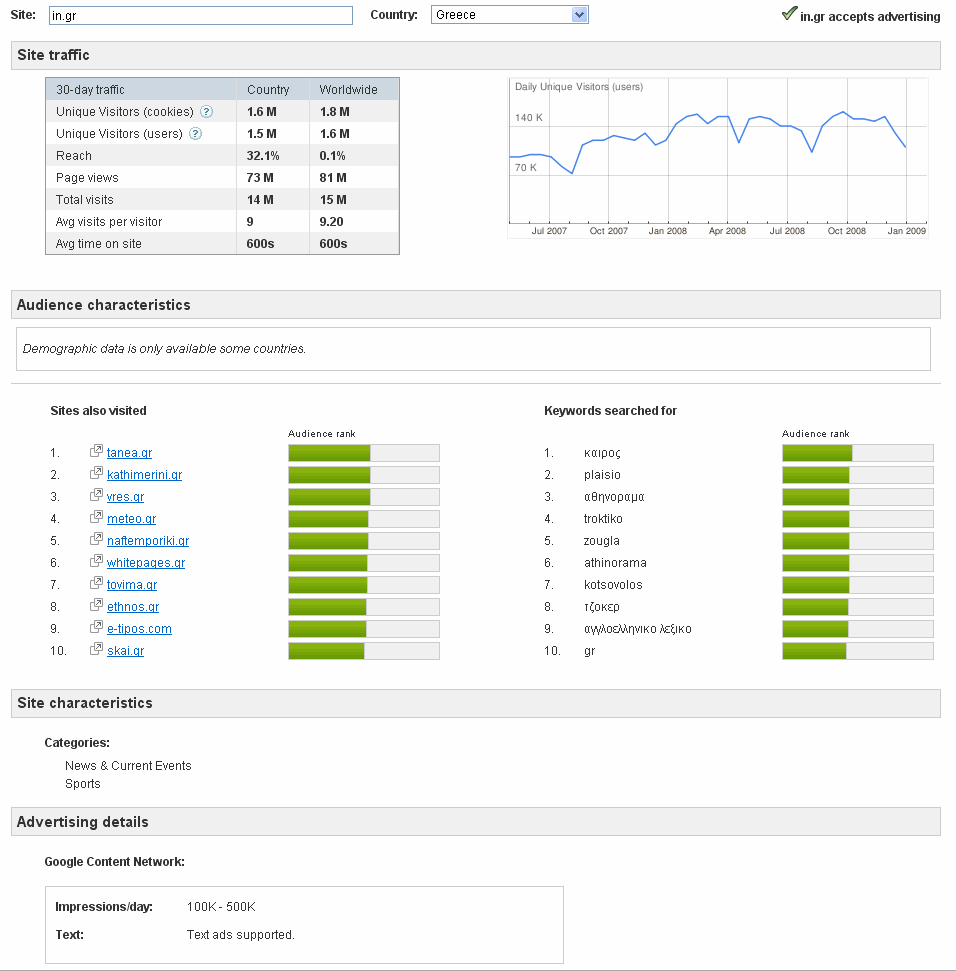This screenshot has width=956, height=971.
Task: Click the audience rank bar for tanea.gr
Action: pyautogui.click(x=364, y=453)
